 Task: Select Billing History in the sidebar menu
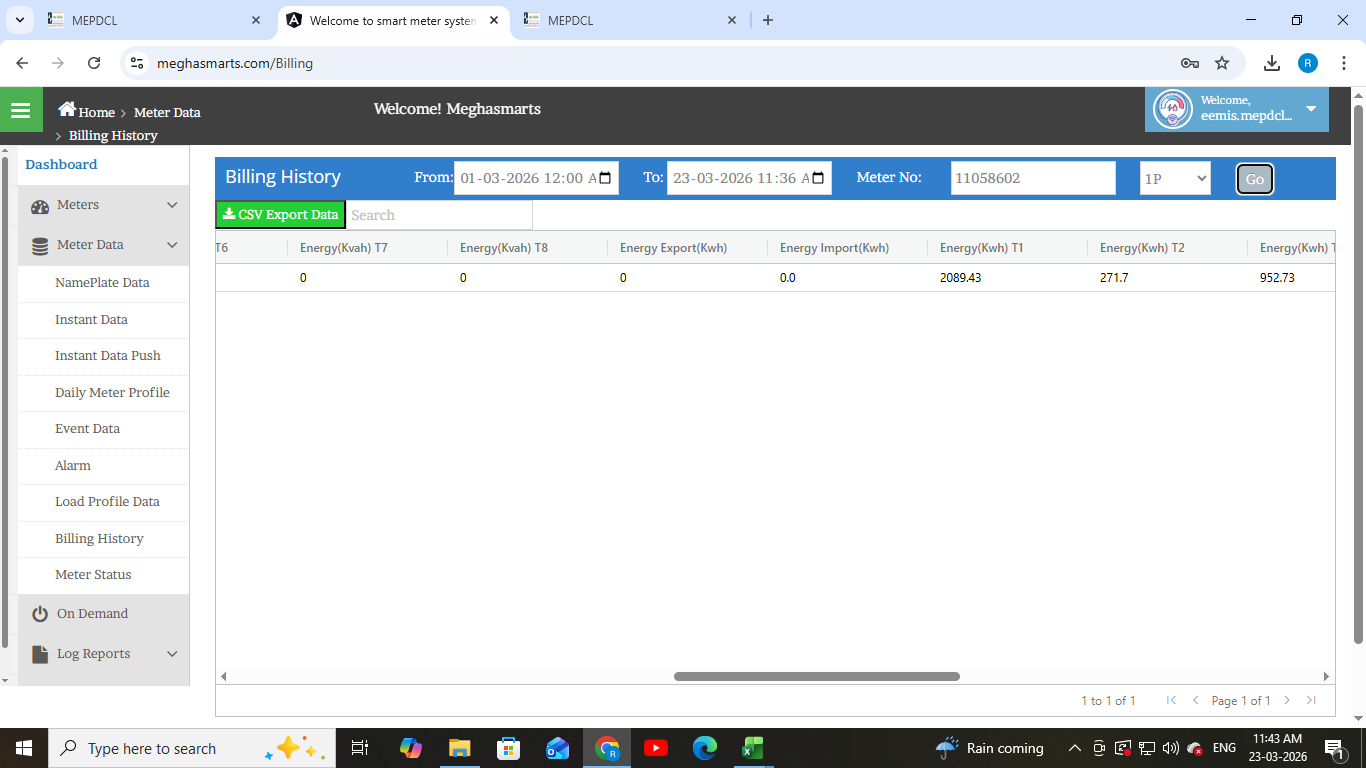point(99,539)
